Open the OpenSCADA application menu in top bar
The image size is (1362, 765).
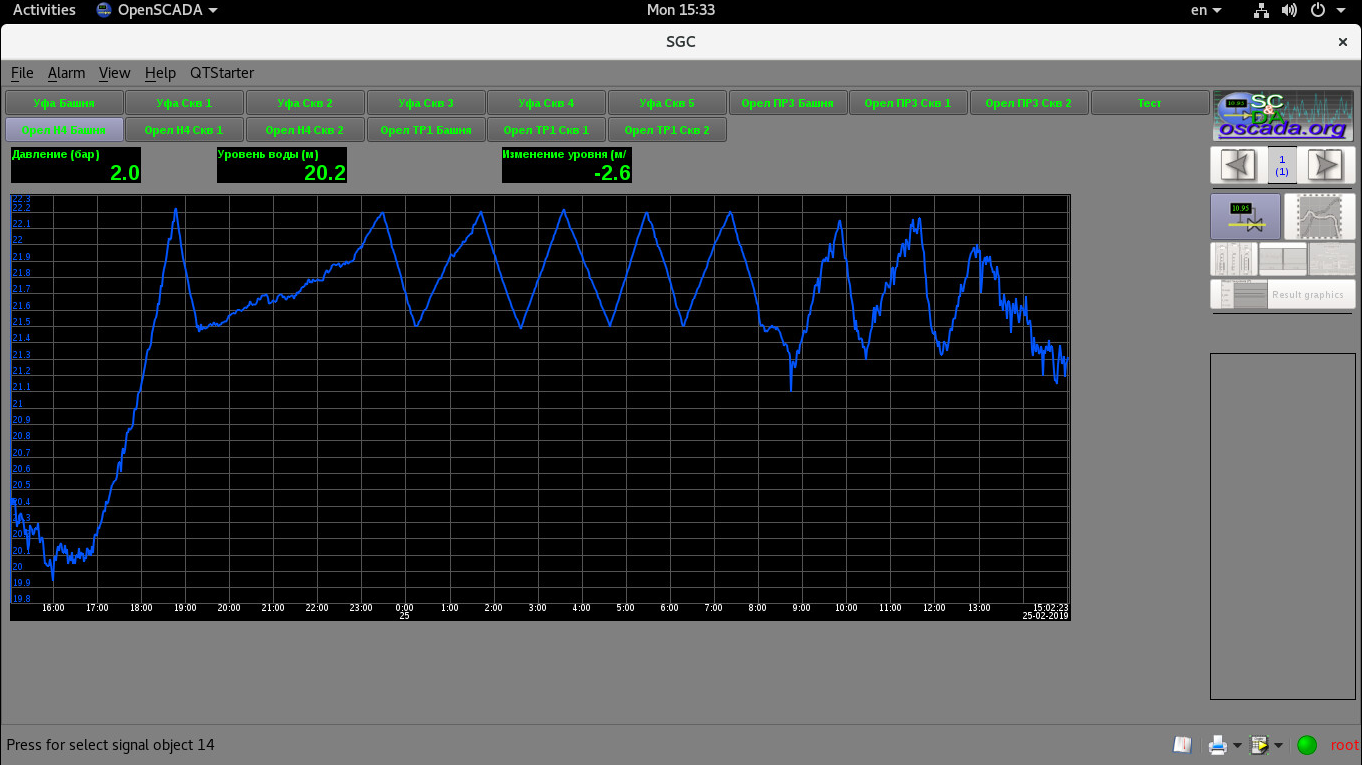[x=158, y=10]
